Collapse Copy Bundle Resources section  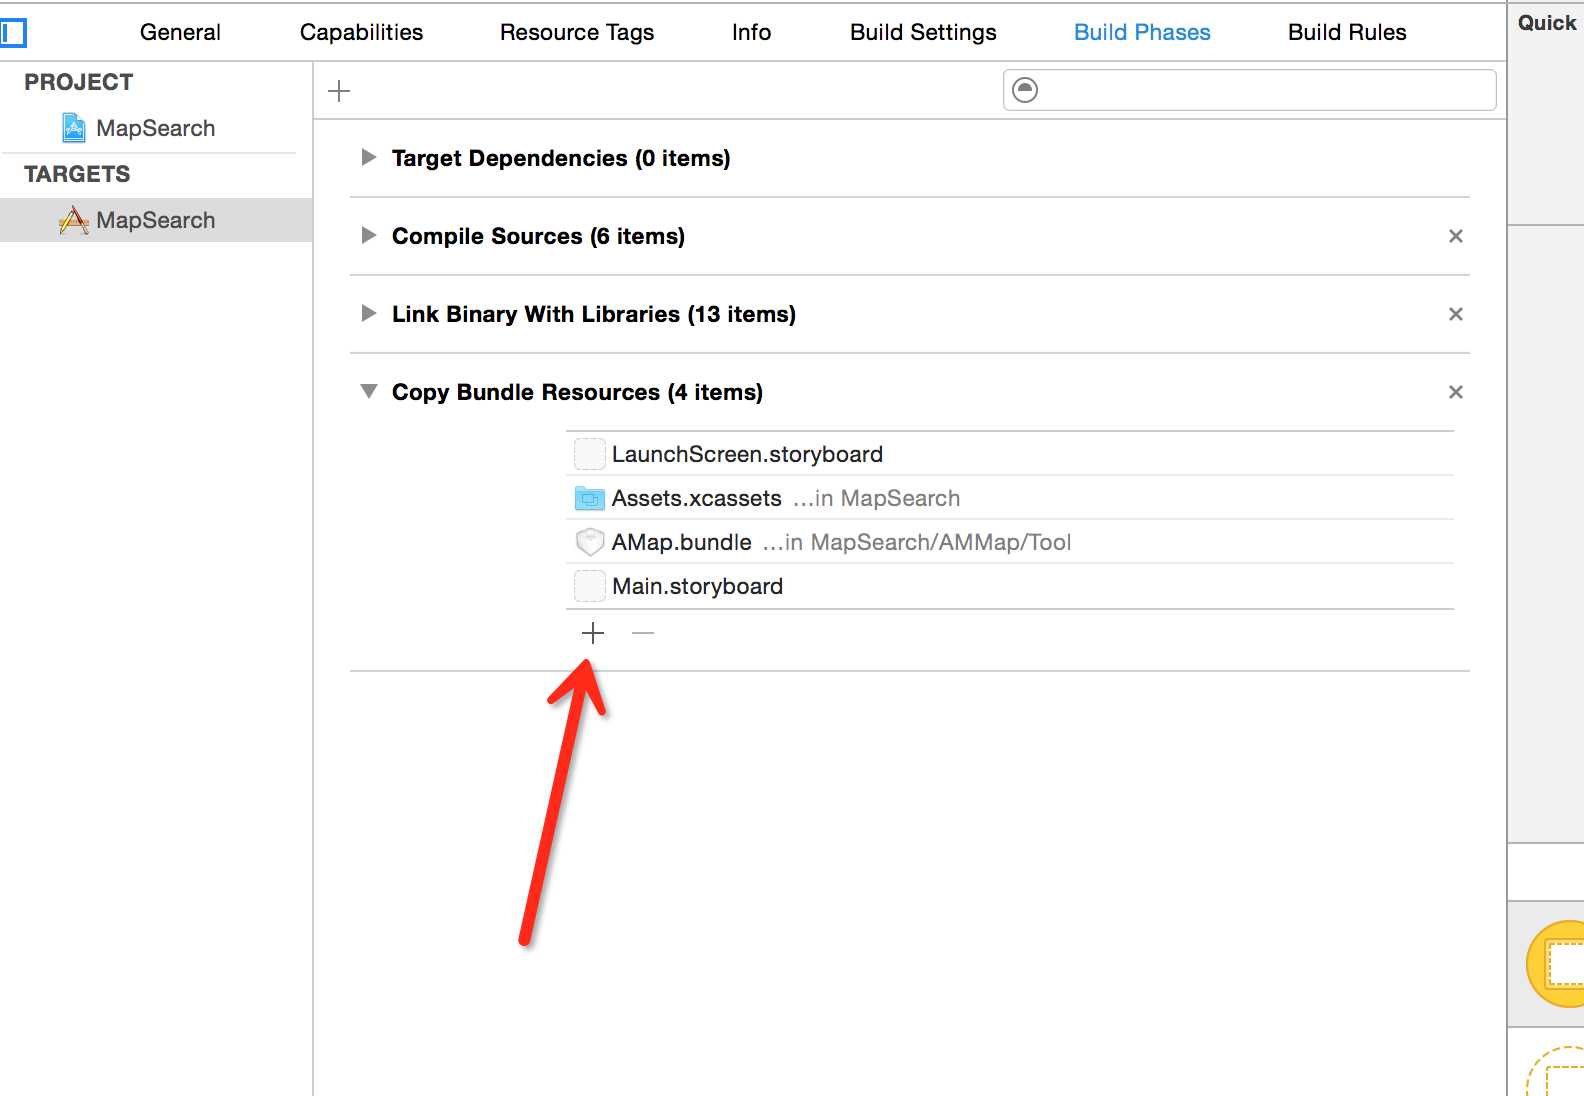(x=369, y=391)
